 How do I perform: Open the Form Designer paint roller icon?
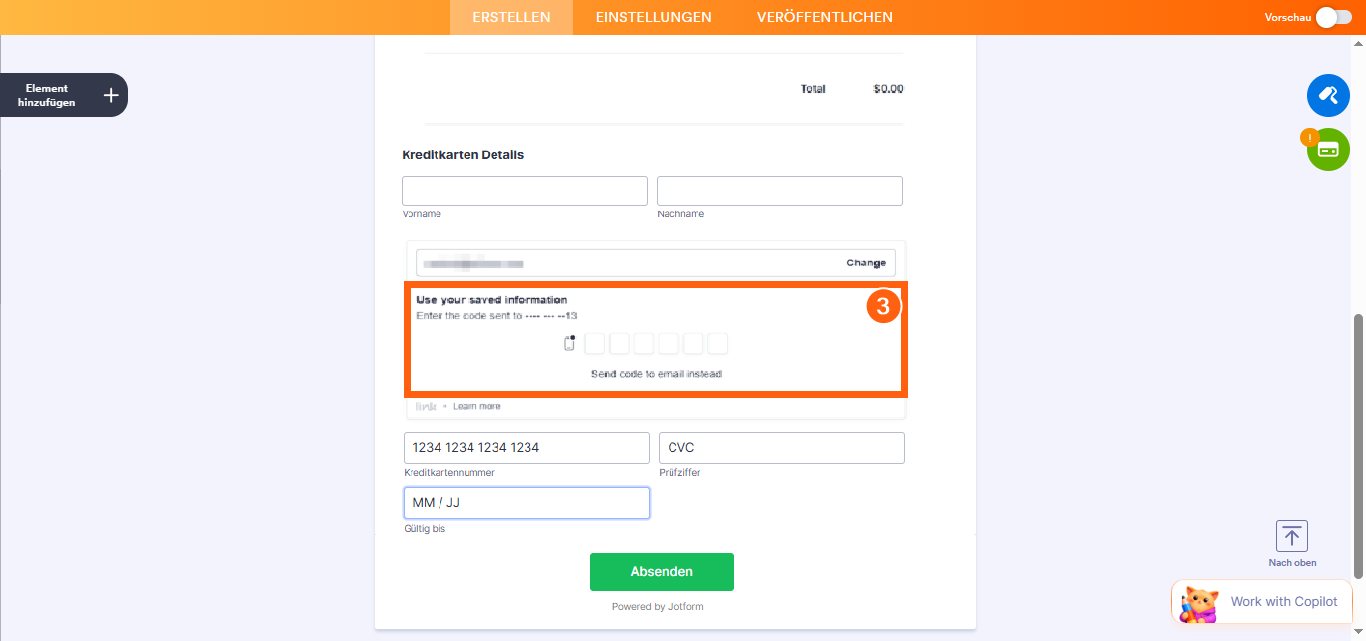1328,95
